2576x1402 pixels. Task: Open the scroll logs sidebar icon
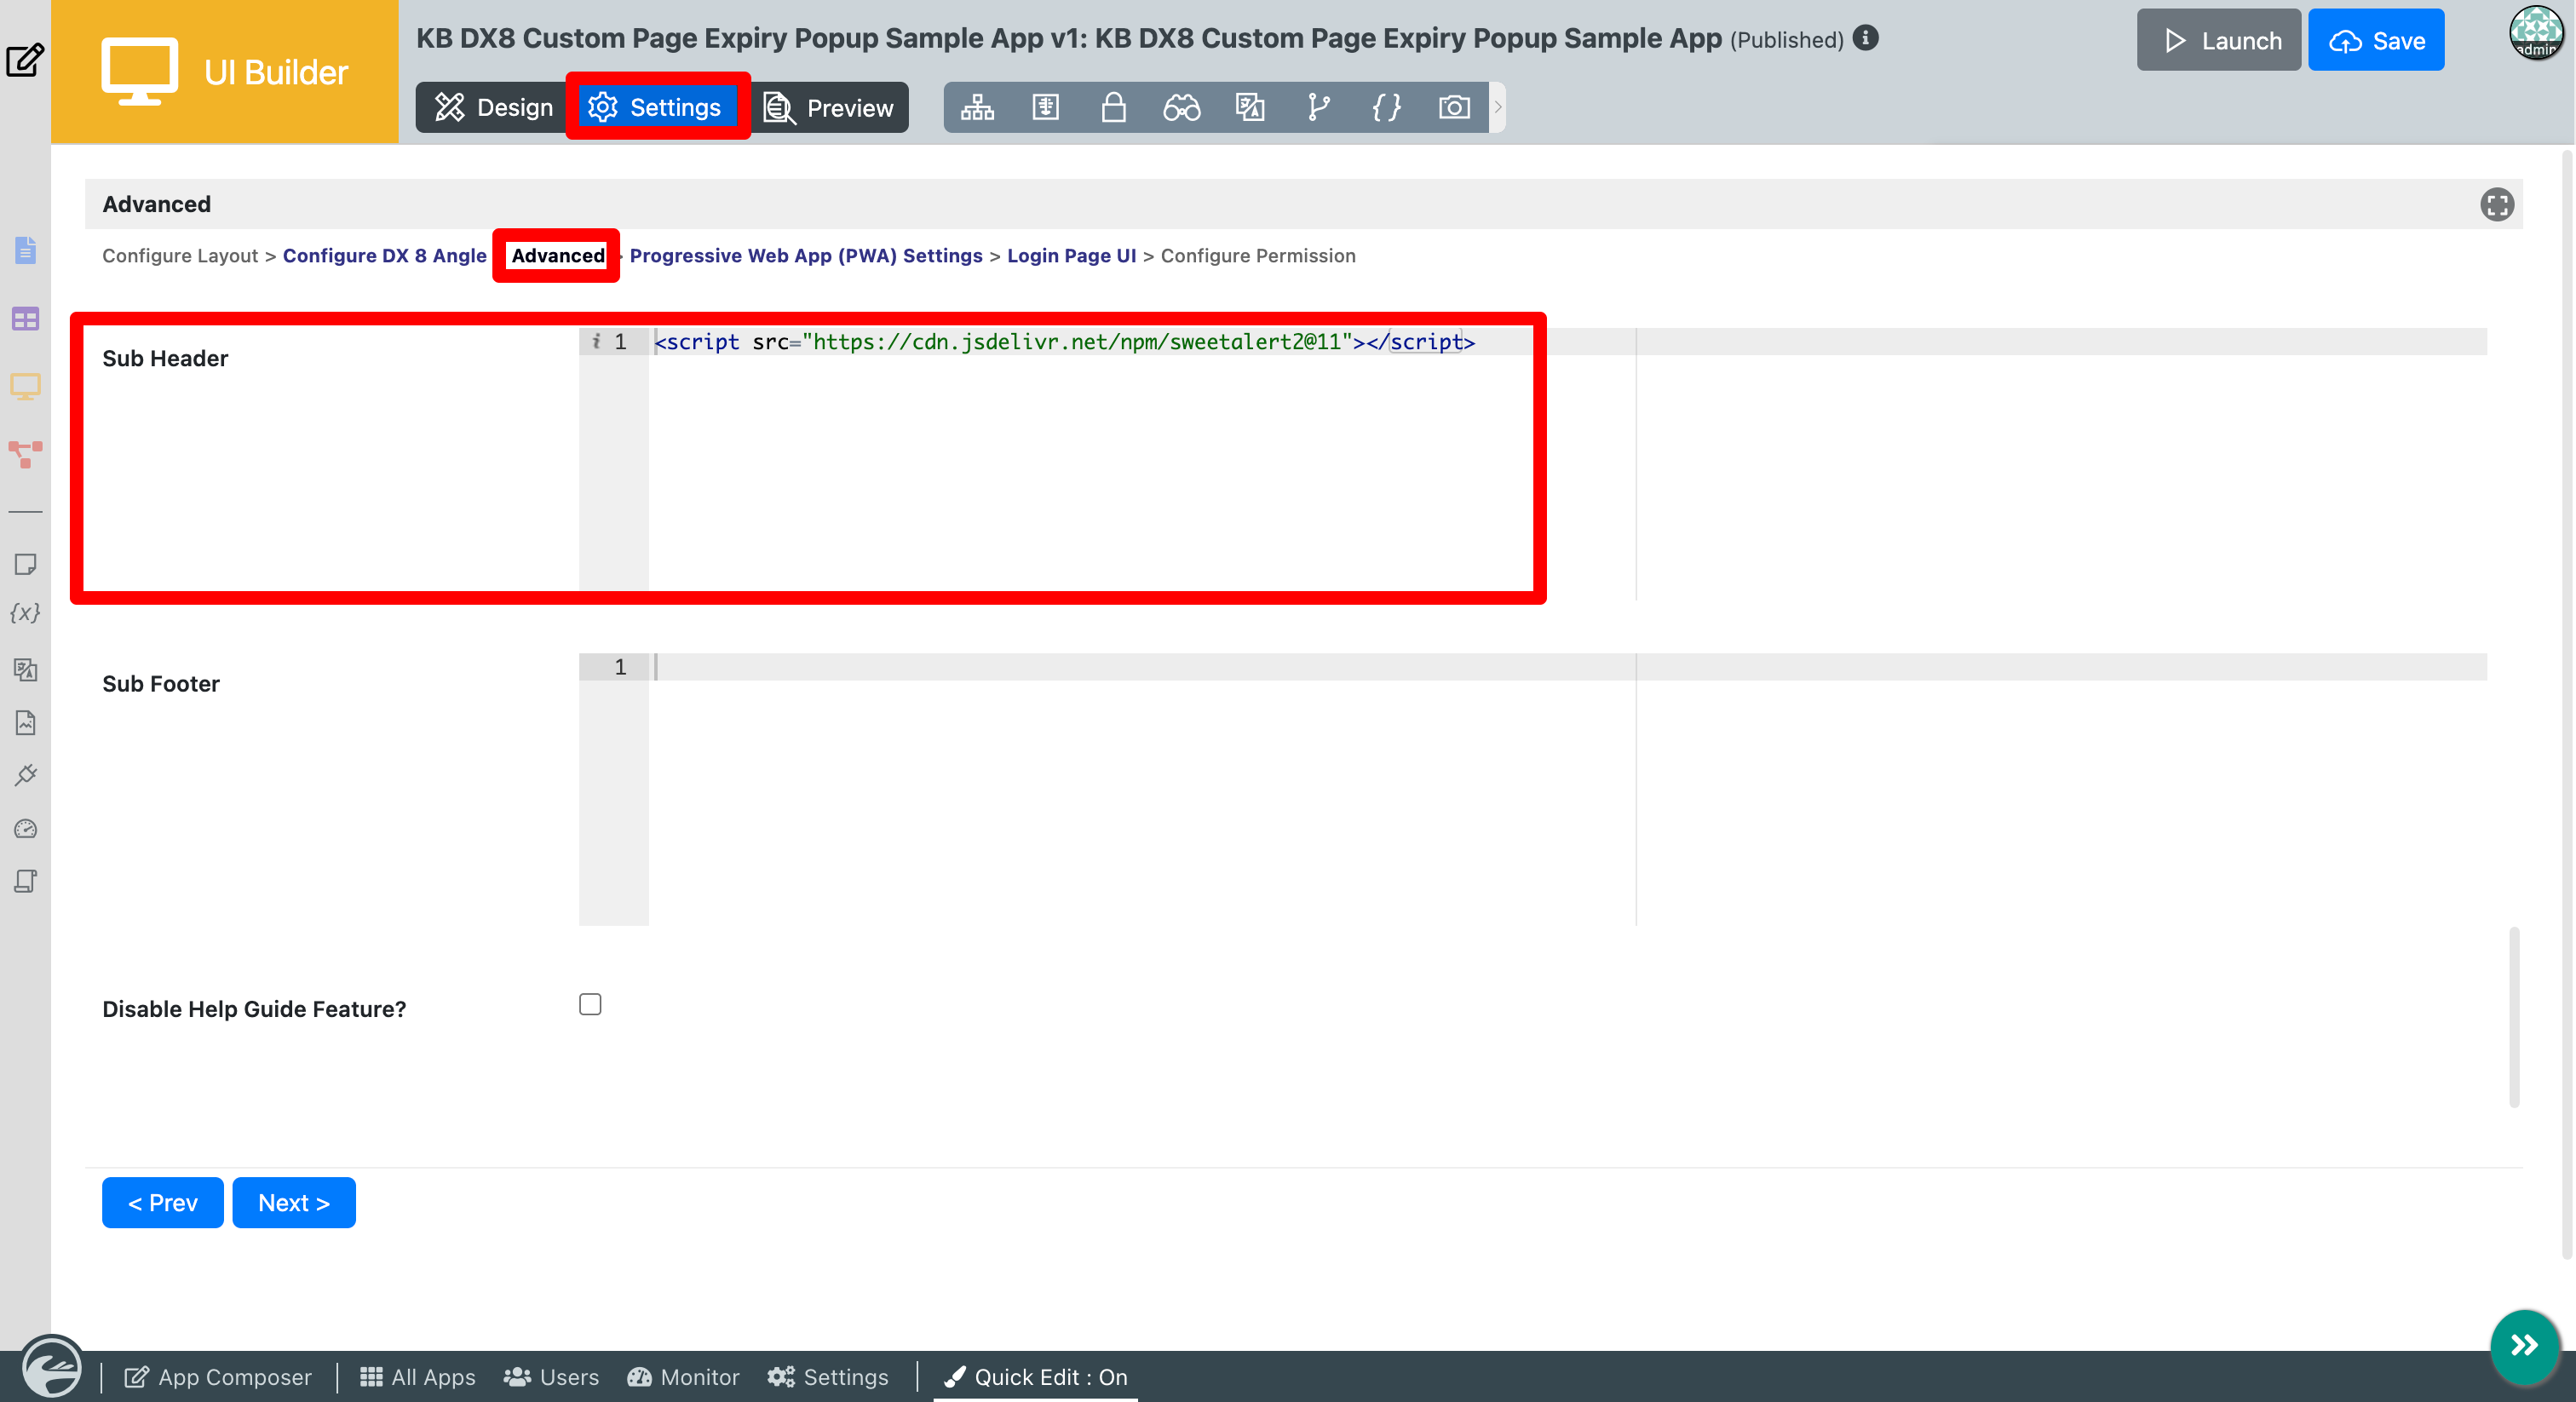[25, 881]
